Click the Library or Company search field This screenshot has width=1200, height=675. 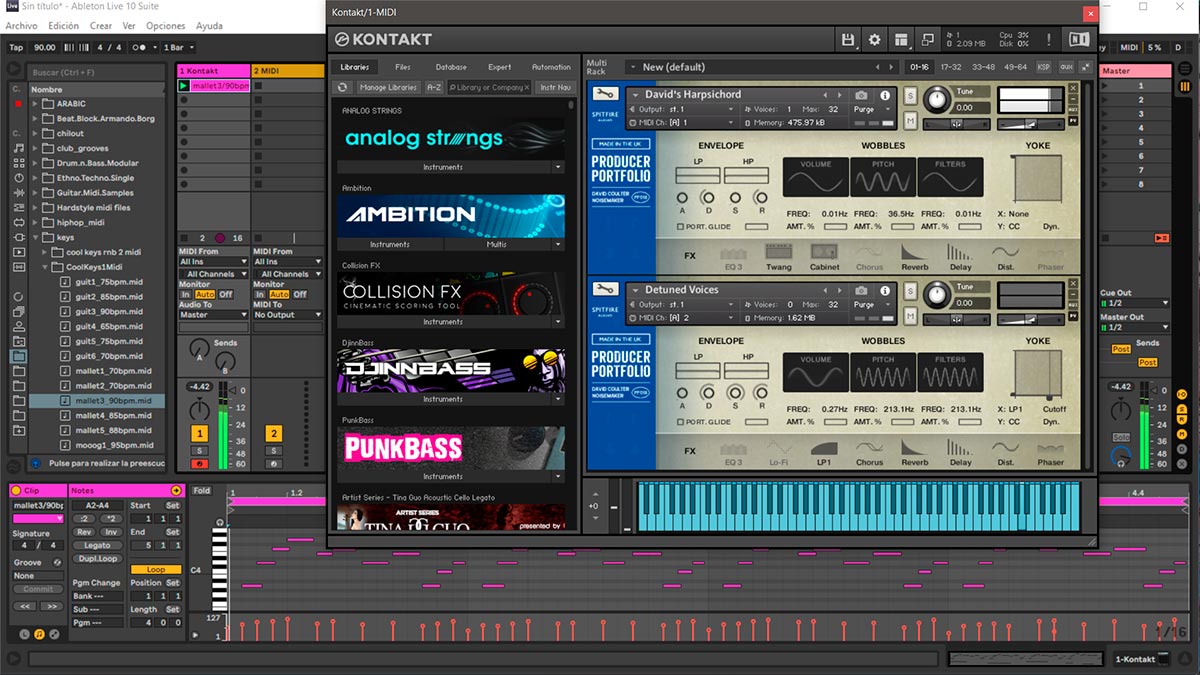point(489,87)
